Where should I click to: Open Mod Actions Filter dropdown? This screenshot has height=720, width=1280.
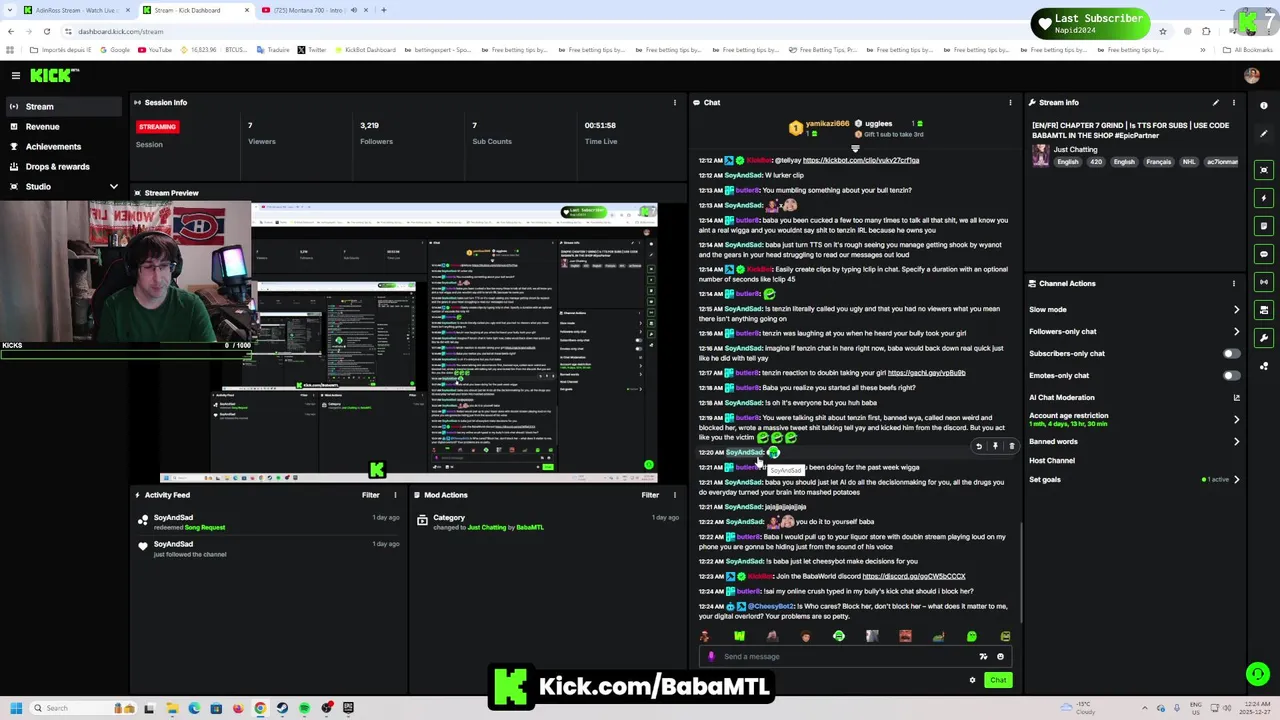[650, 494]
